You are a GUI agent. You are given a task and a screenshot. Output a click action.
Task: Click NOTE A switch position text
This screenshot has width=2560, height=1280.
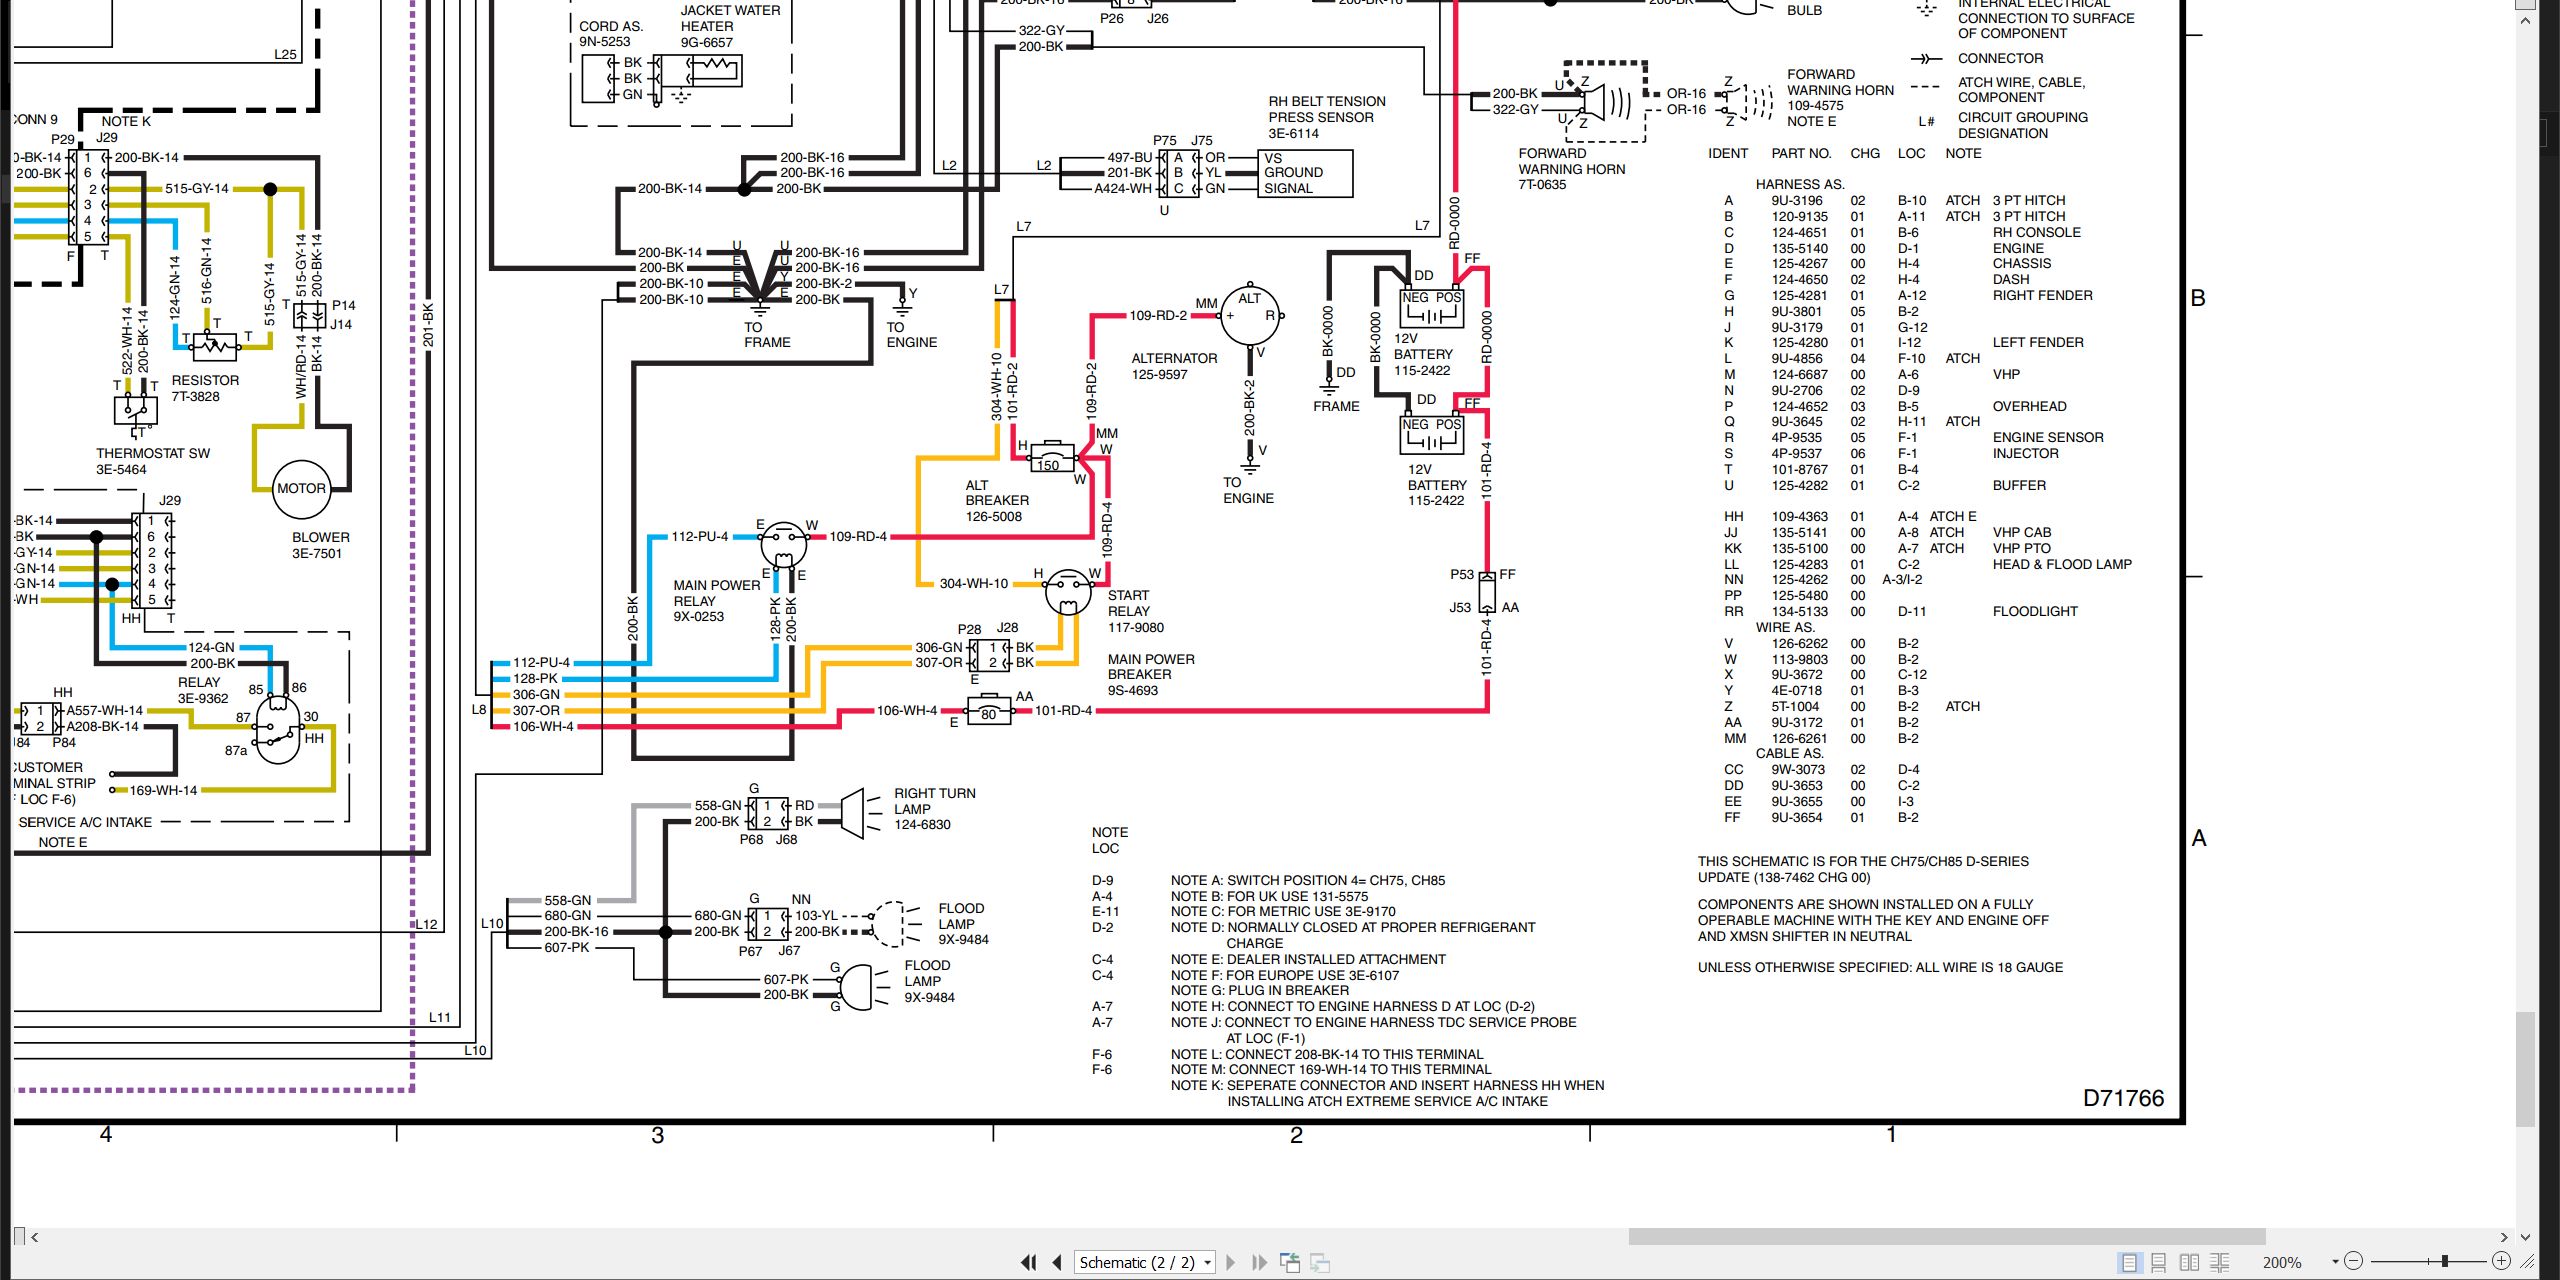(1307, 880)
